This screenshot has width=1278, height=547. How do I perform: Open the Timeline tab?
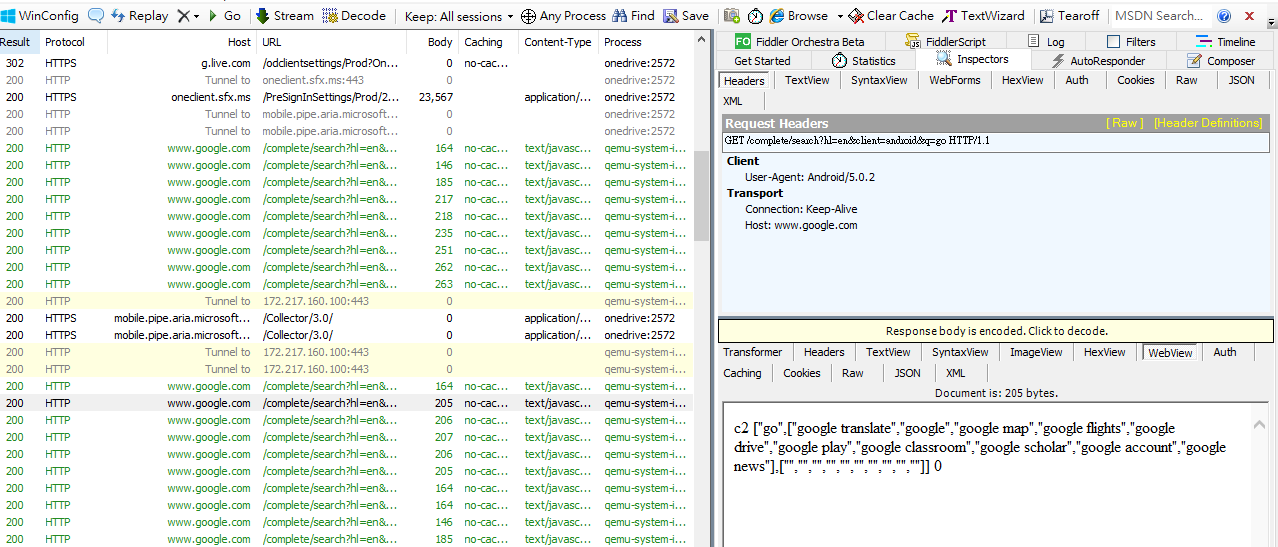pos(1227,41)
